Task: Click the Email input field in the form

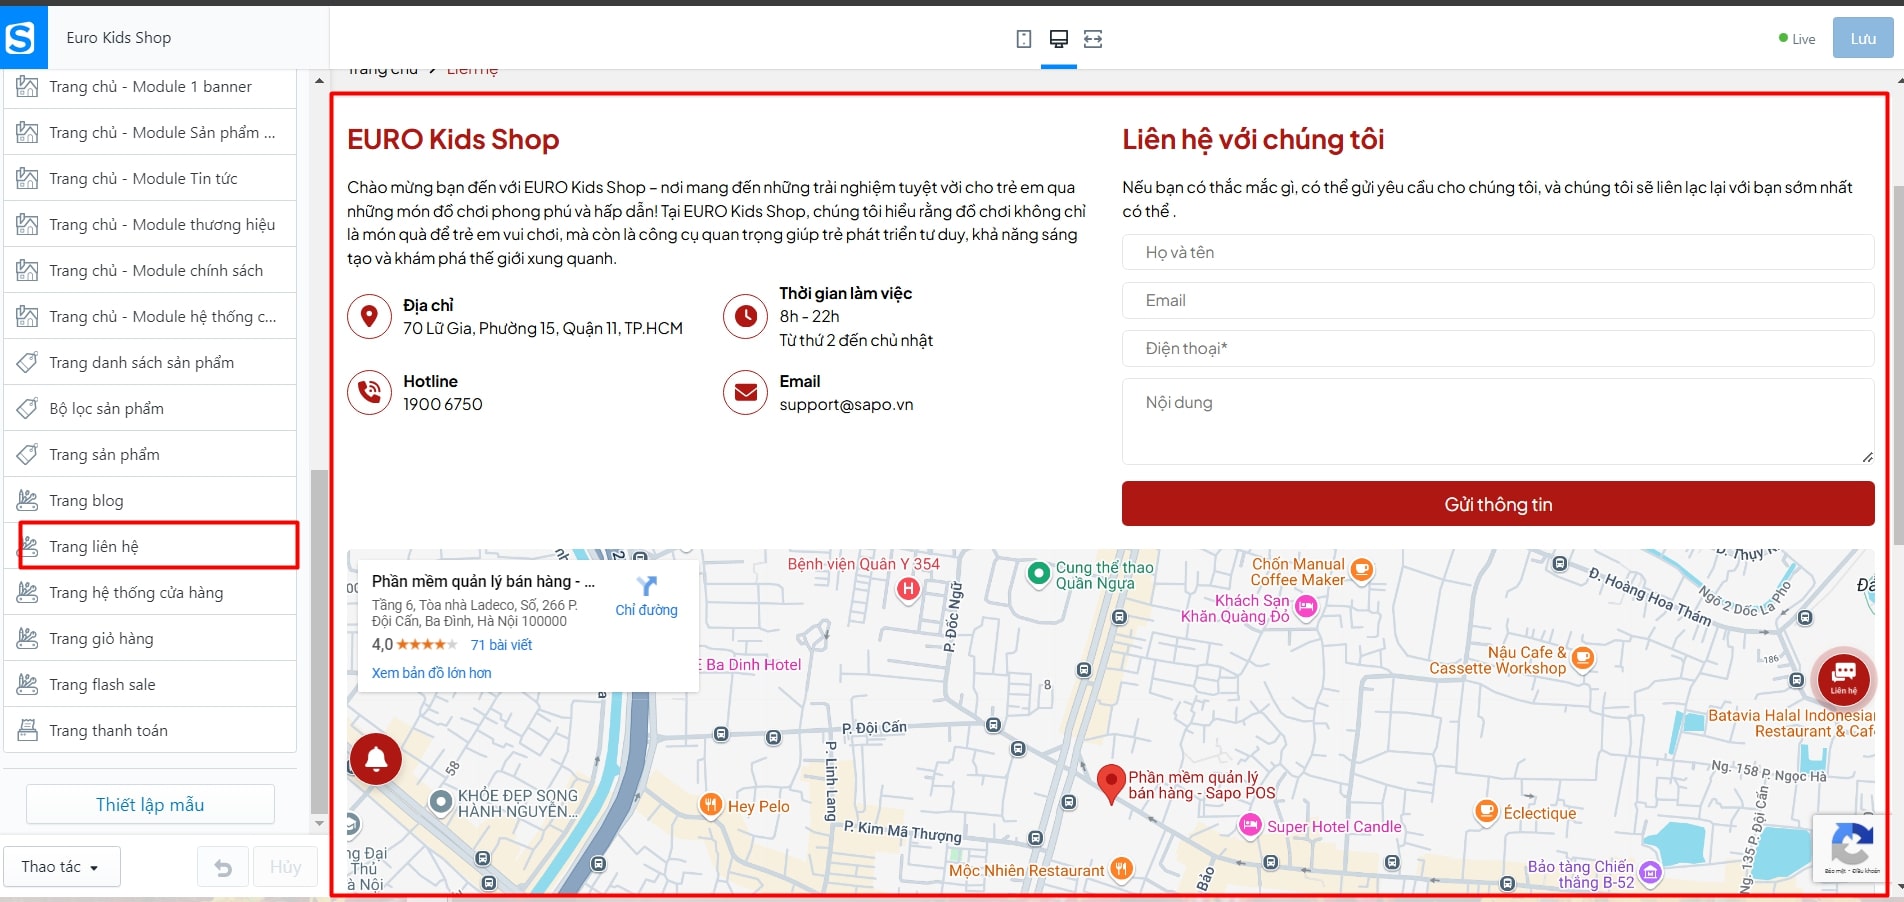Action: 1498,300
